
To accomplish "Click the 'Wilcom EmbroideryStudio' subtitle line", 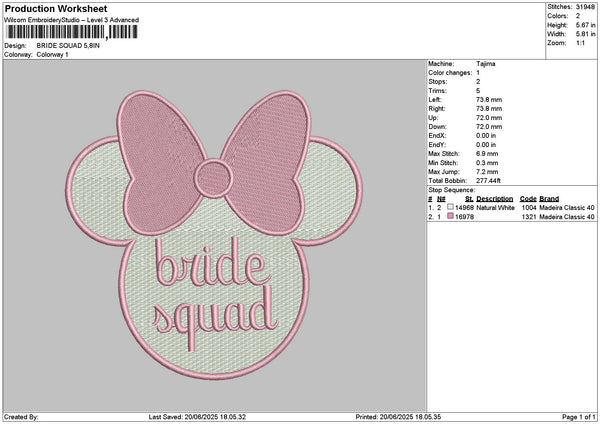I will tap(72, 20).
